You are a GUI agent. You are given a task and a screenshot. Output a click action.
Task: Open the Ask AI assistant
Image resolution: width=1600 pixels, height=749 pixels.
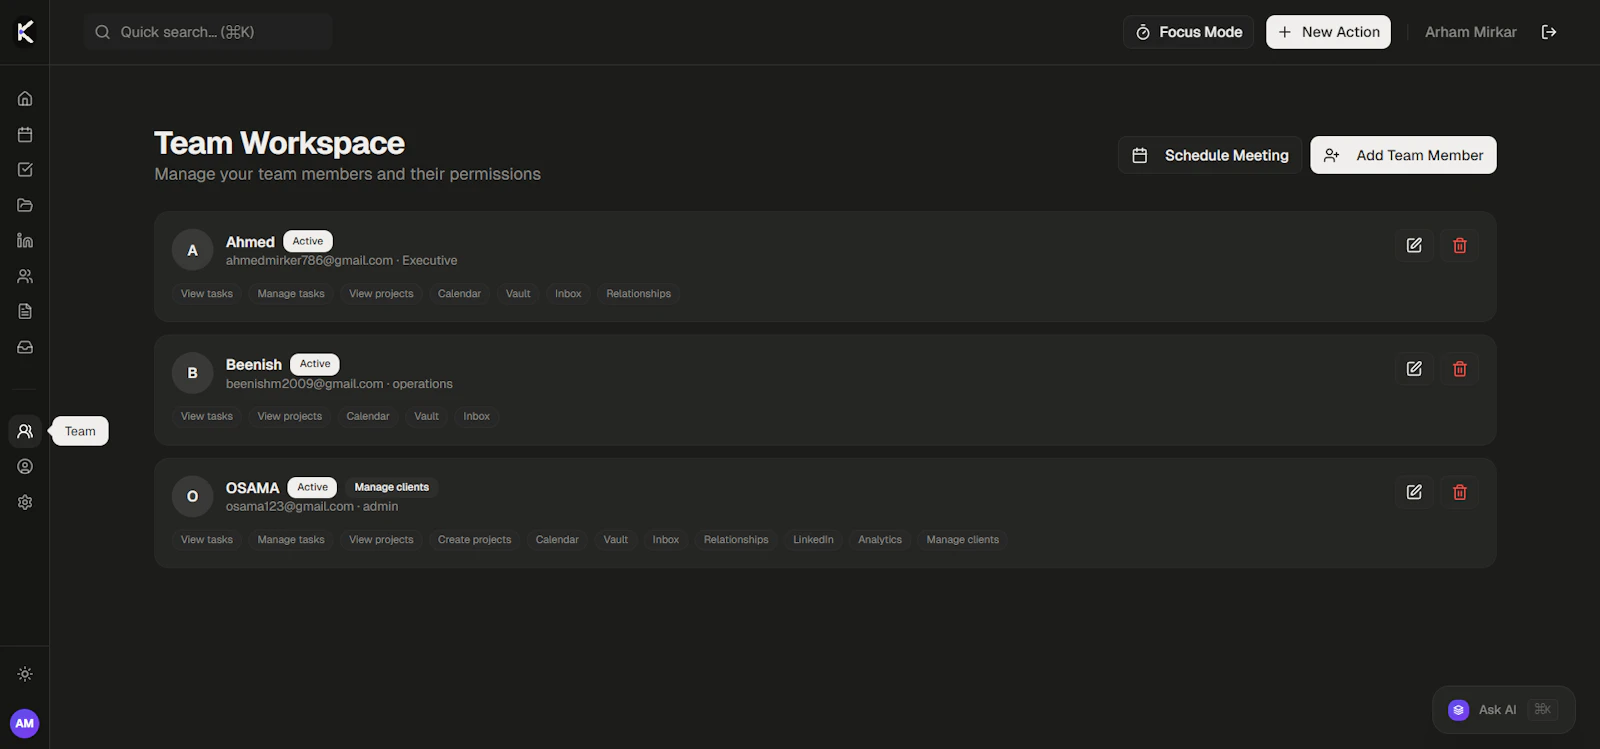tap(1503, 709)
